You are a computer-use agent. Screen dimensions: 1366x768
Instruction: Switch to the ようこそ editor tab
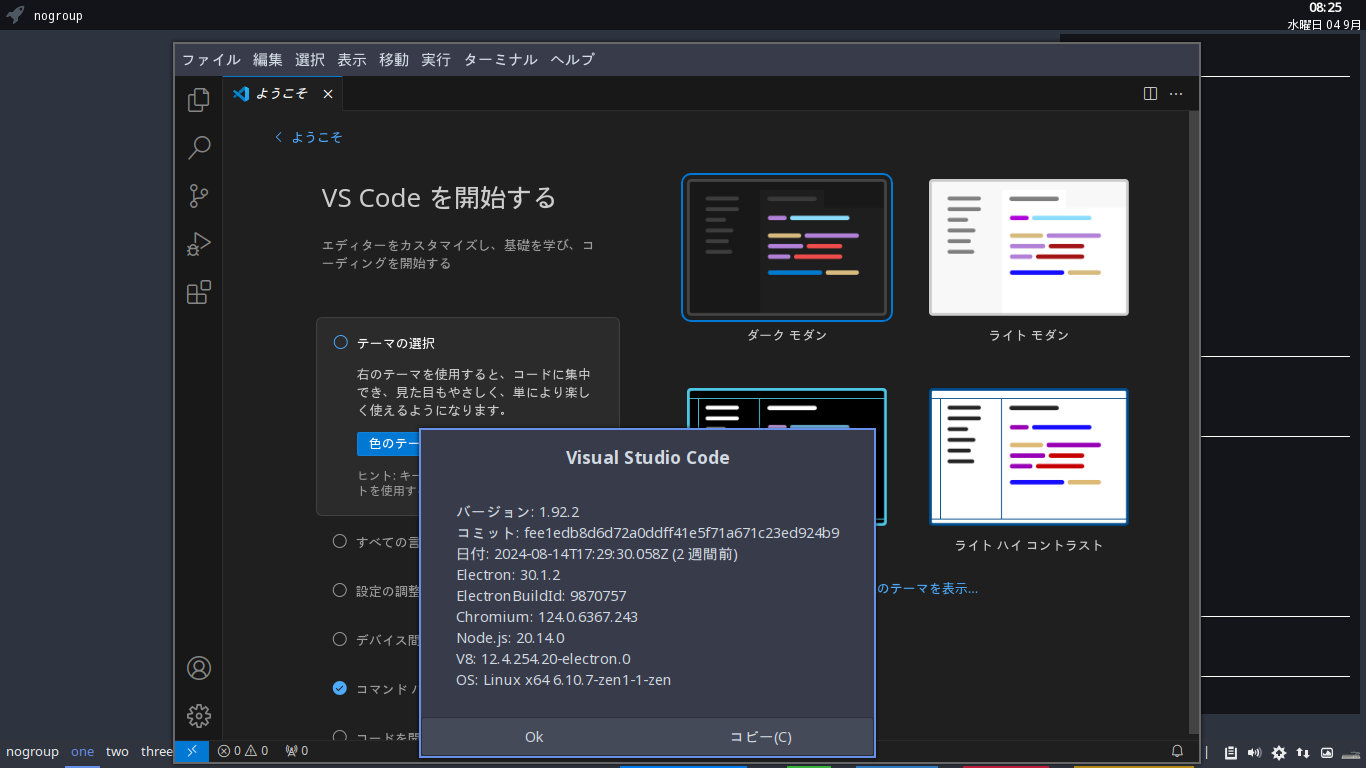point(283,94)
